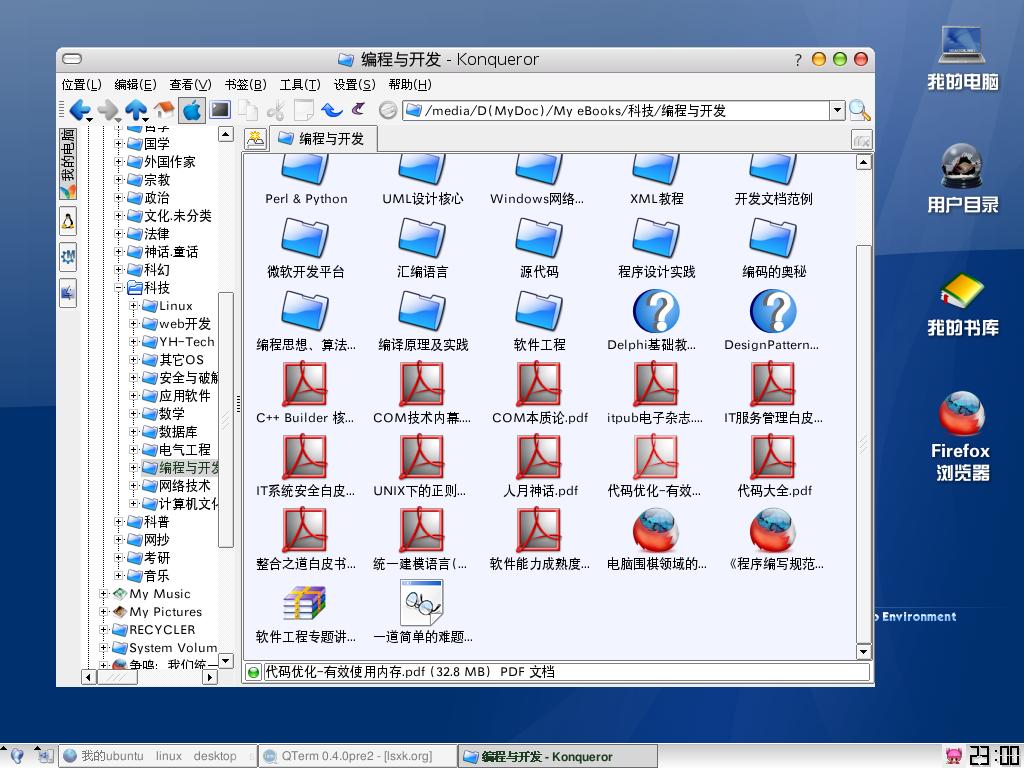Image resolution: width=1024 pixels, height=768 pixels.
Task: Click the file view scroll up arrow
Action: [x=863, y=162]
